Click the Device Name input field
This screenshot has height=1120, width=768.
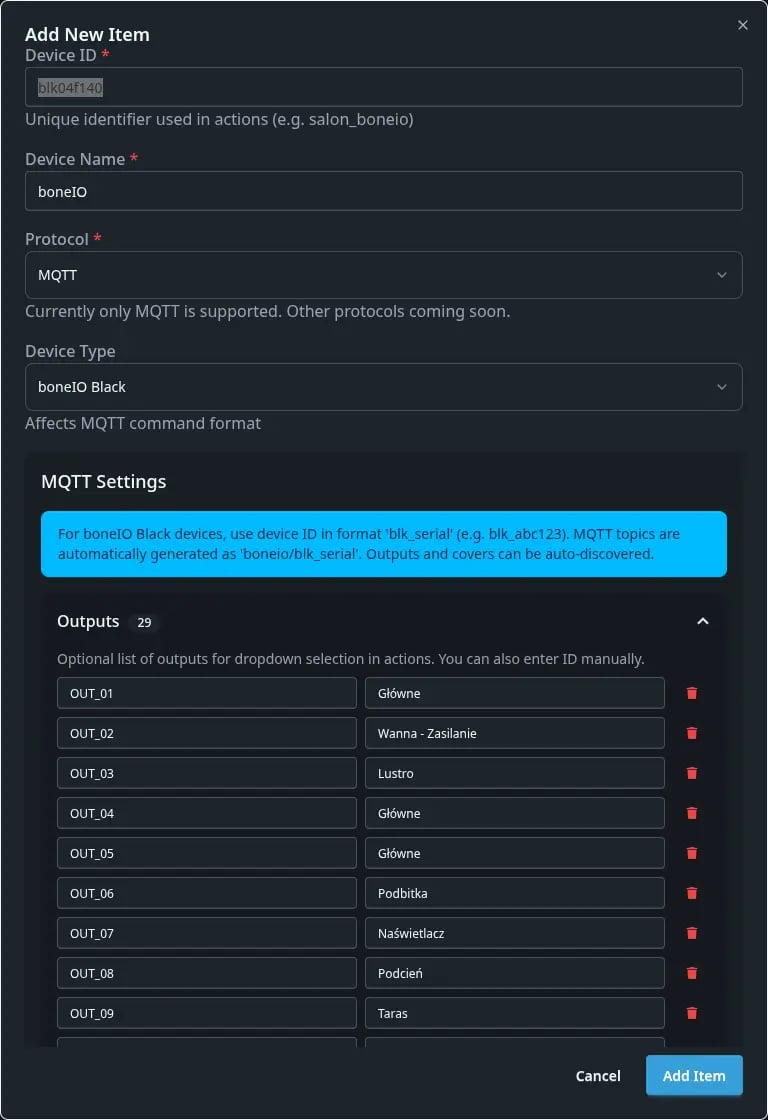pyautogui.click(x=384, y=191)
